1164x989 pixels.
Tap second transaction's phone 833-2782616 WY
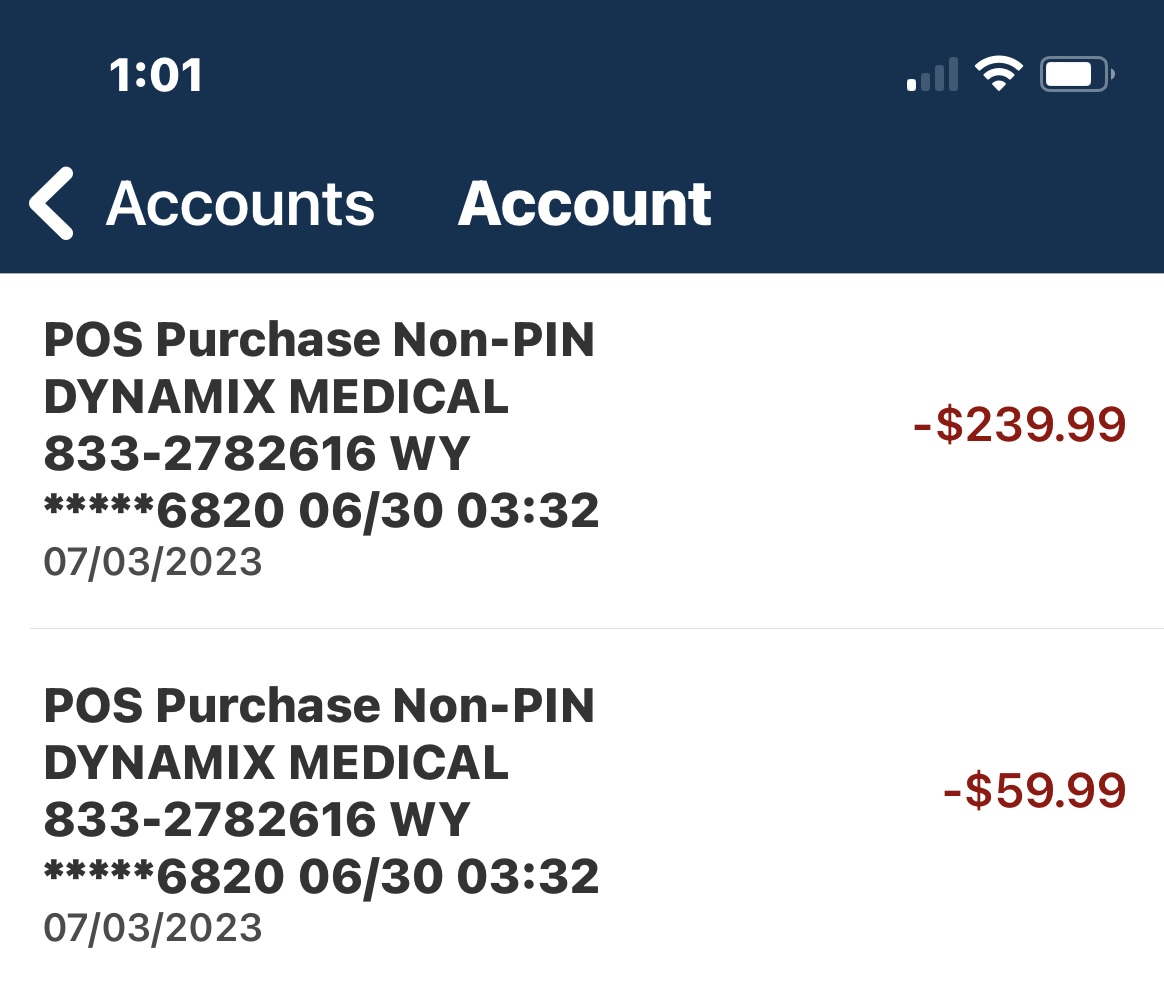257,819
